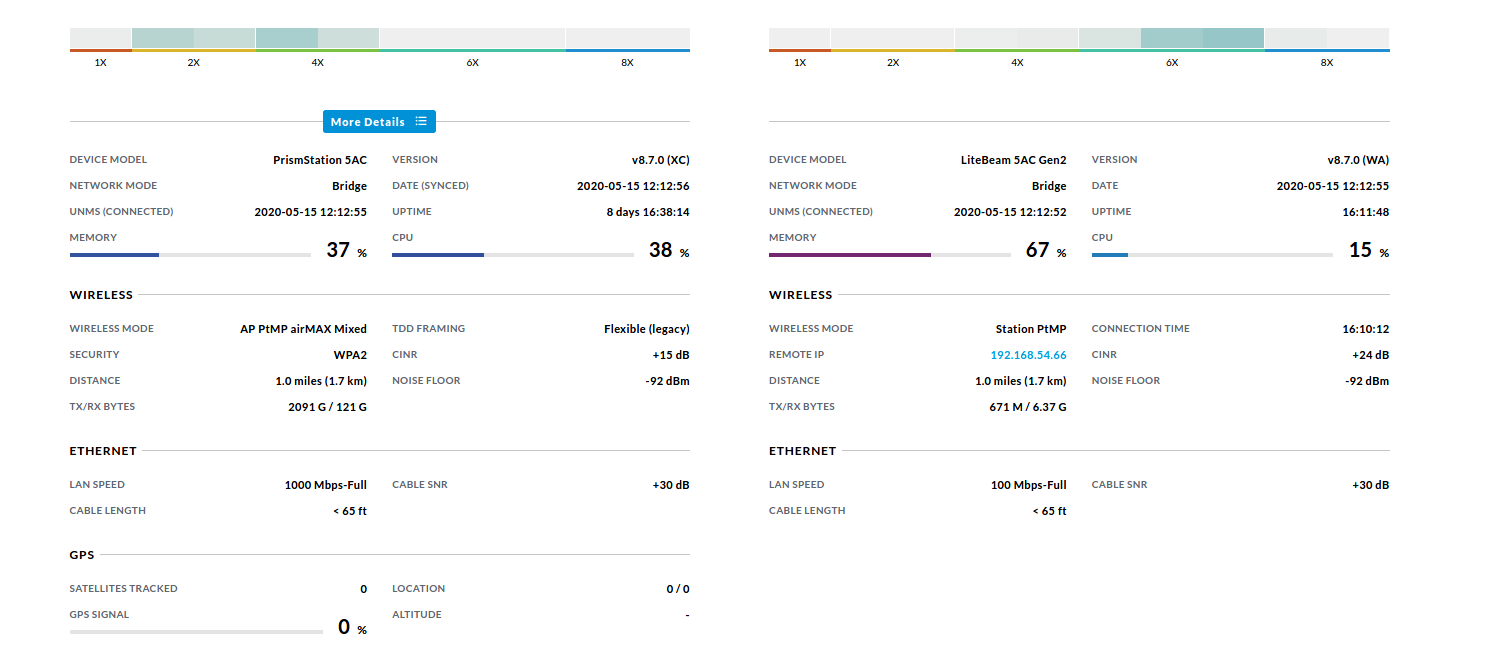
Task: Click the PrismStation CPU bar at 38%
Action: coord(512,255)
